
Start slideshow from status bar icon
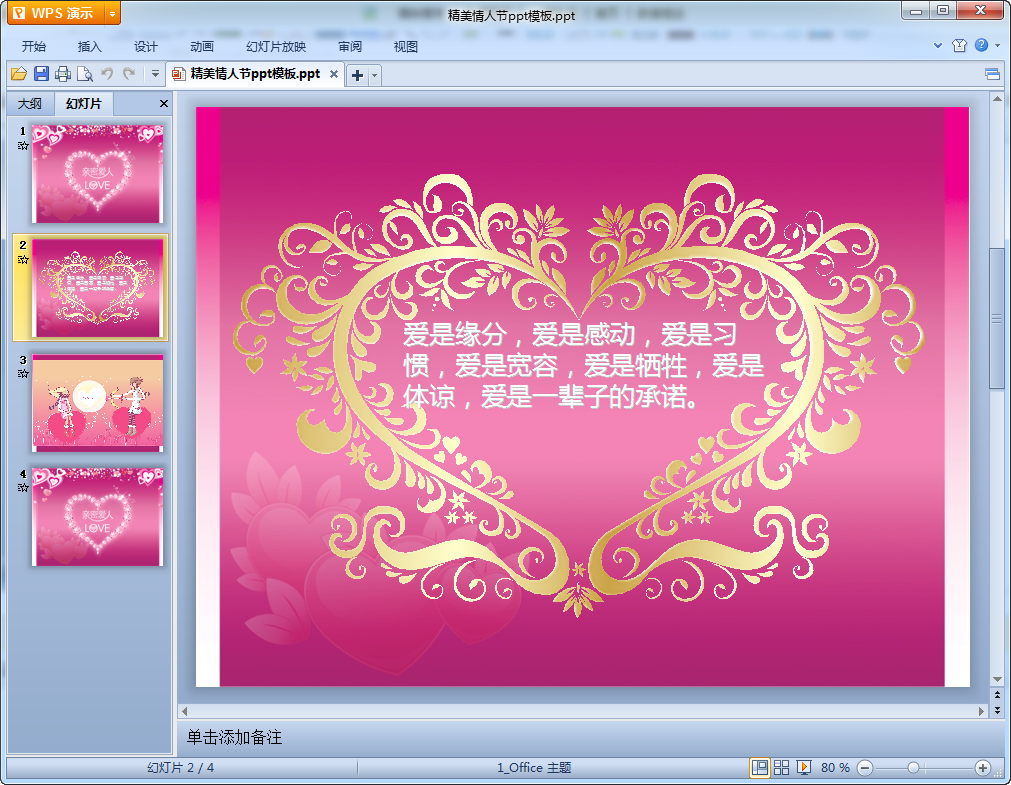[x=803, y=768]
